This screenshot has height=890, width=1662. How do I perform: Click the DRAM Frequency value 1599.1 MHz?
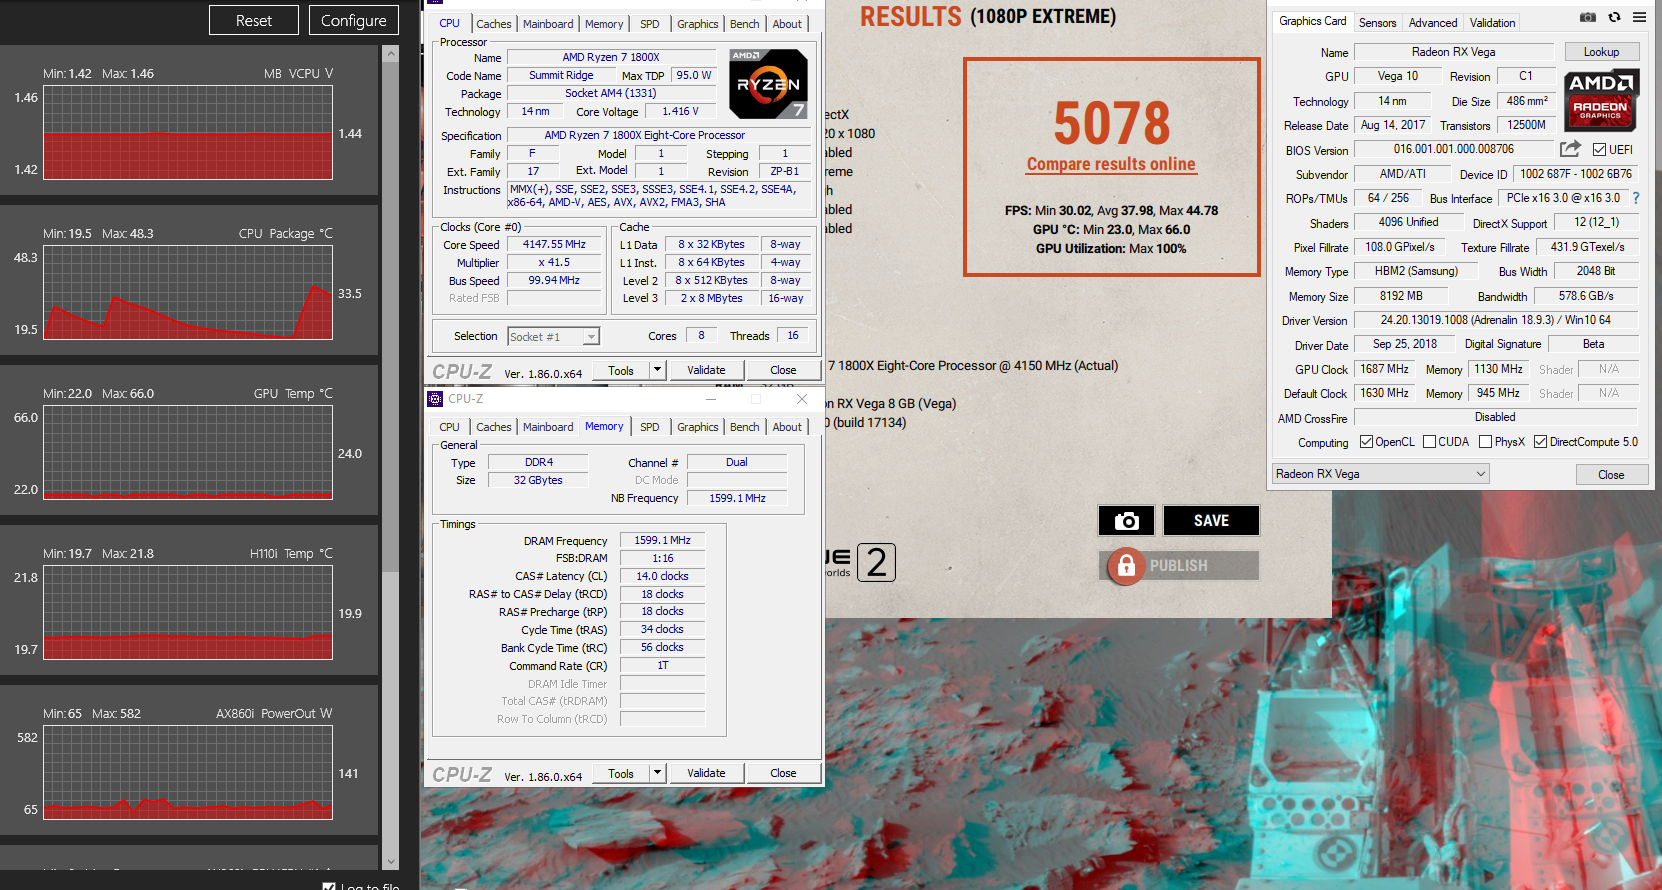point(662,540)
